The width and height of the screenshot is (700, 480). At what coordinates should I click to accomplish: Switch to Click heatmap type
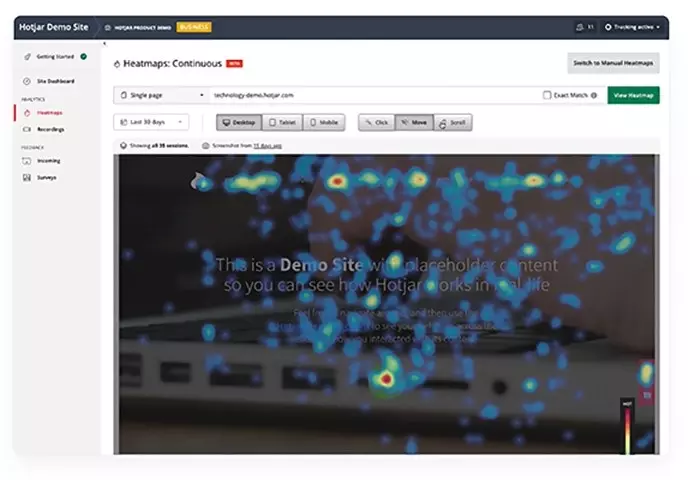[377, 122]
